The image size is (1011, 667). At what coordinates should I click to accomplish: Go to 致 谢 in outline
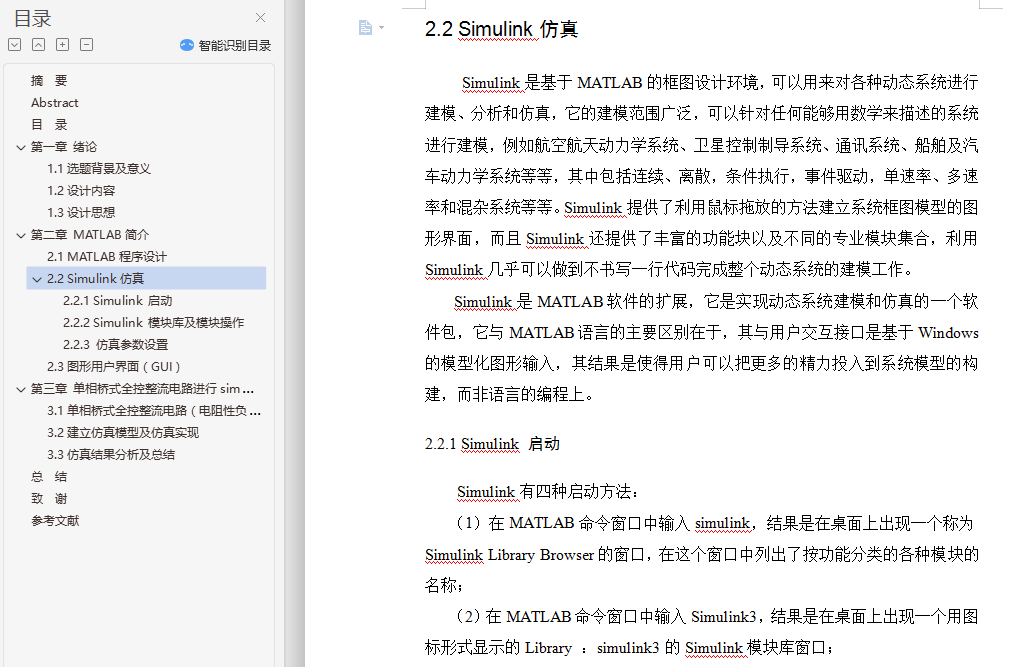pos(50,498)
